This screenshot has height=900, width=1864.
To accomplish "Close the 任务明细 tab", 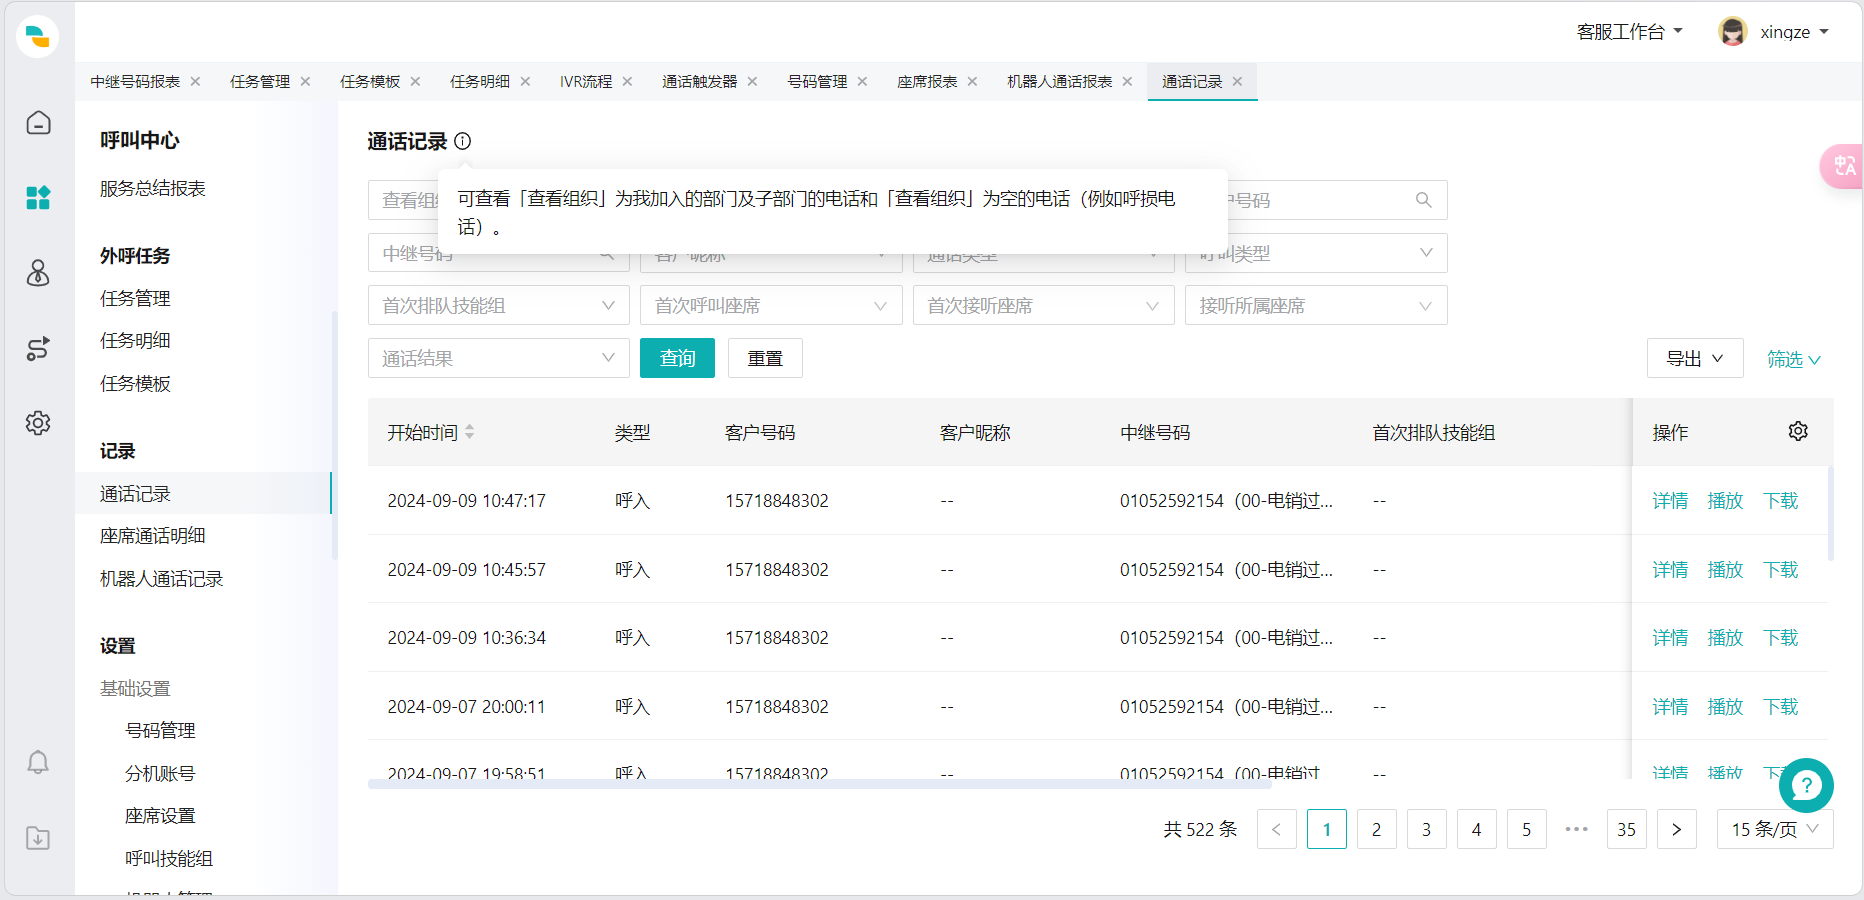I will coord(526,81).
